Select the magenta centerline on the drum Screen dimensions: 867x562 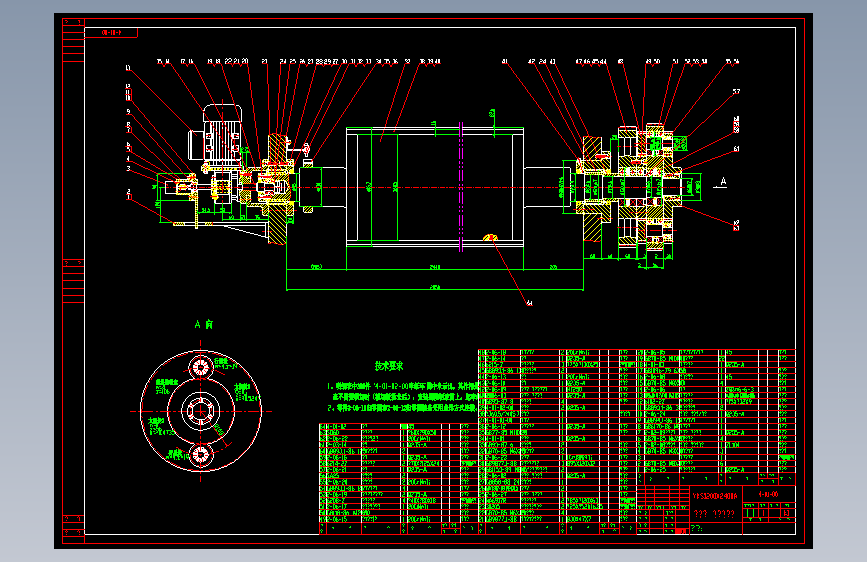[x=460, y=187]
